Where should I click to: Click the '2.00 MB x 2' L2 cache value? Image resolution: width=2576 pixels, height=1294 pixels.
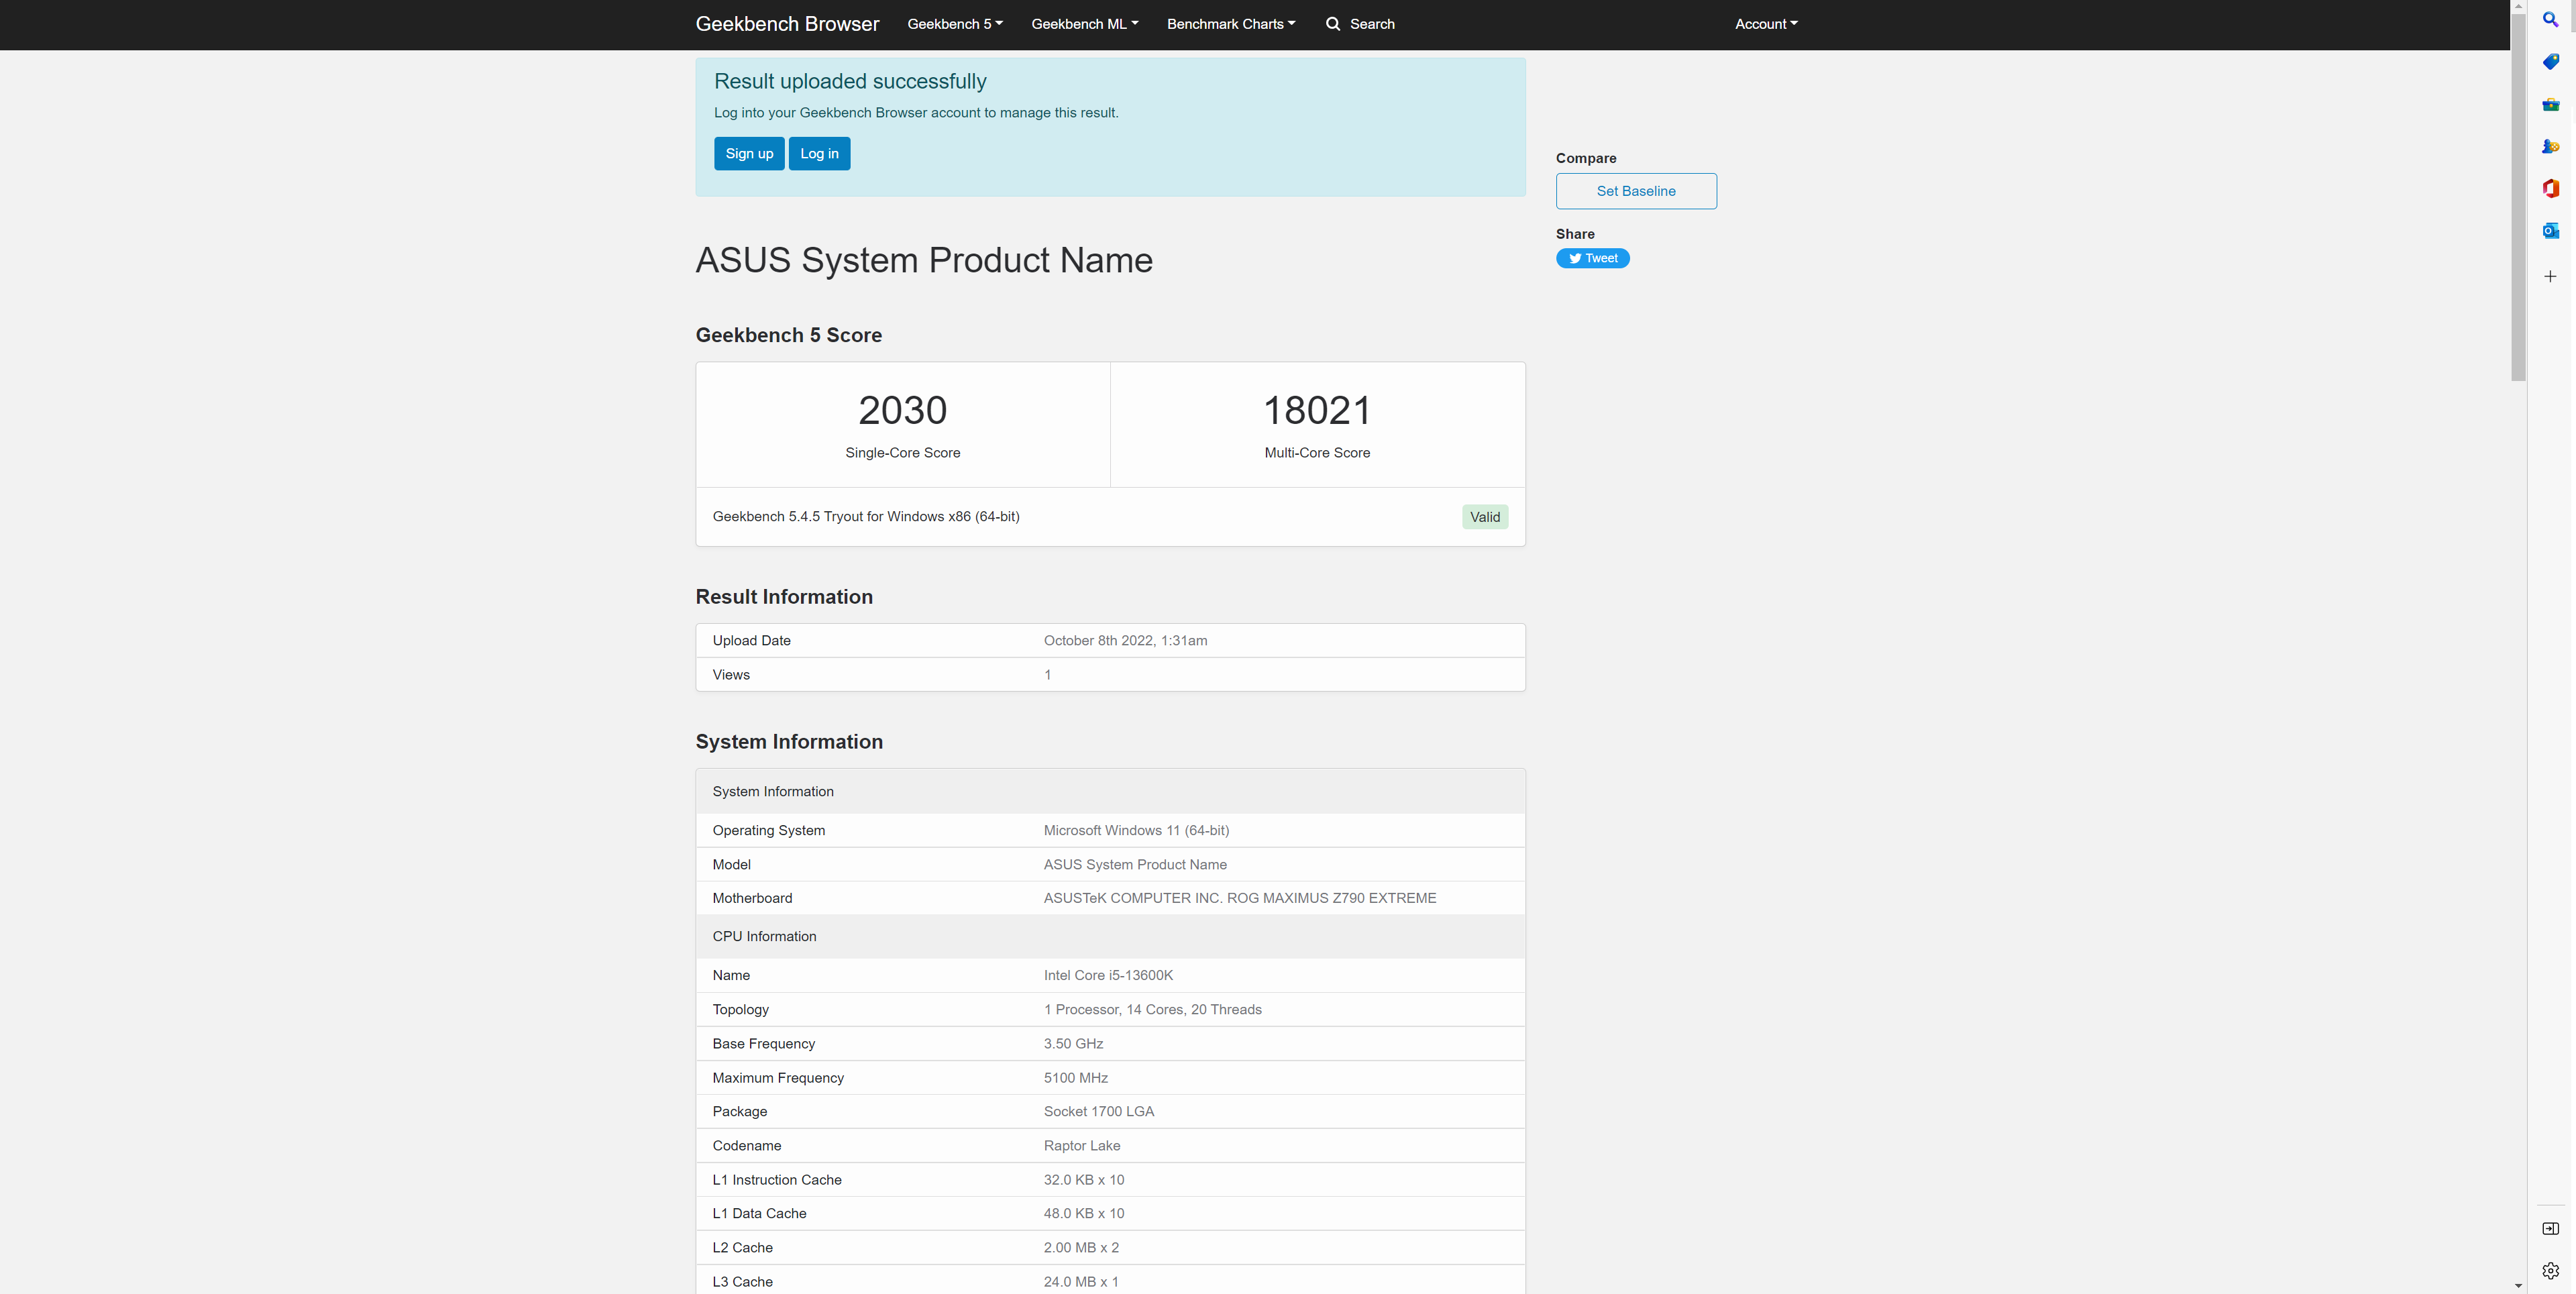[x=1081, y=1248]
